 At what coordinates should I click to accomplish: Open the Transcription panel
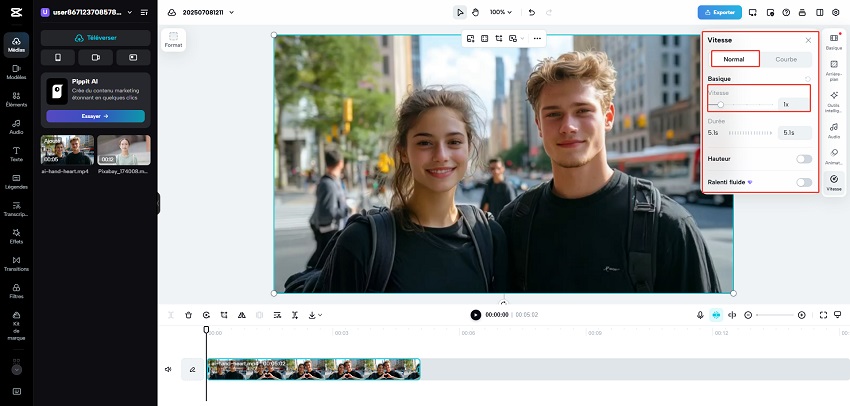[16, 209]
